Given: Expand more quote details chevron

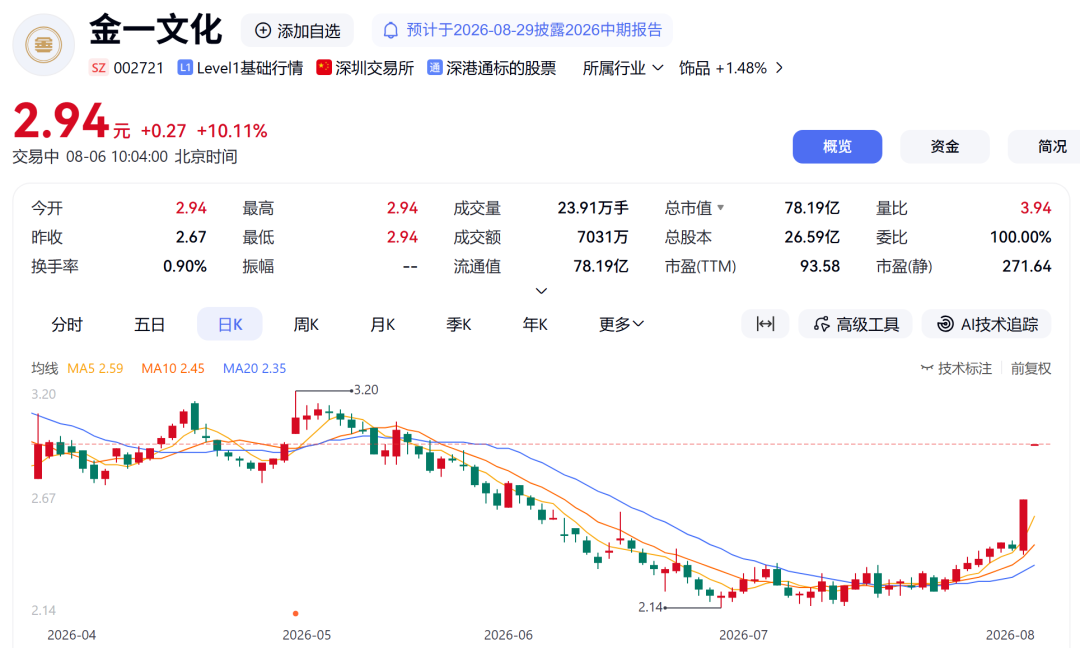Looking at the screenshot, I should (541, 291).
